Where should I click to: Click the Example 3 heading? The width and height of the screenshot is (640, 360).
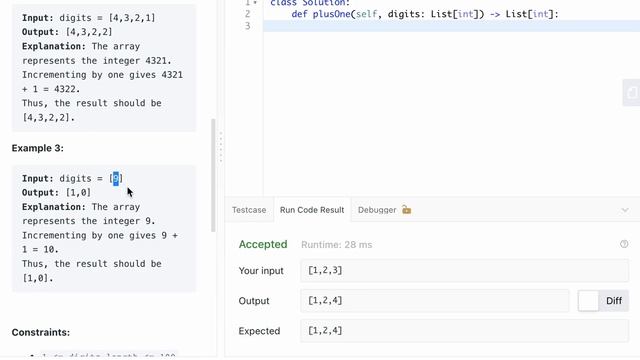click(x=38, y=148)
